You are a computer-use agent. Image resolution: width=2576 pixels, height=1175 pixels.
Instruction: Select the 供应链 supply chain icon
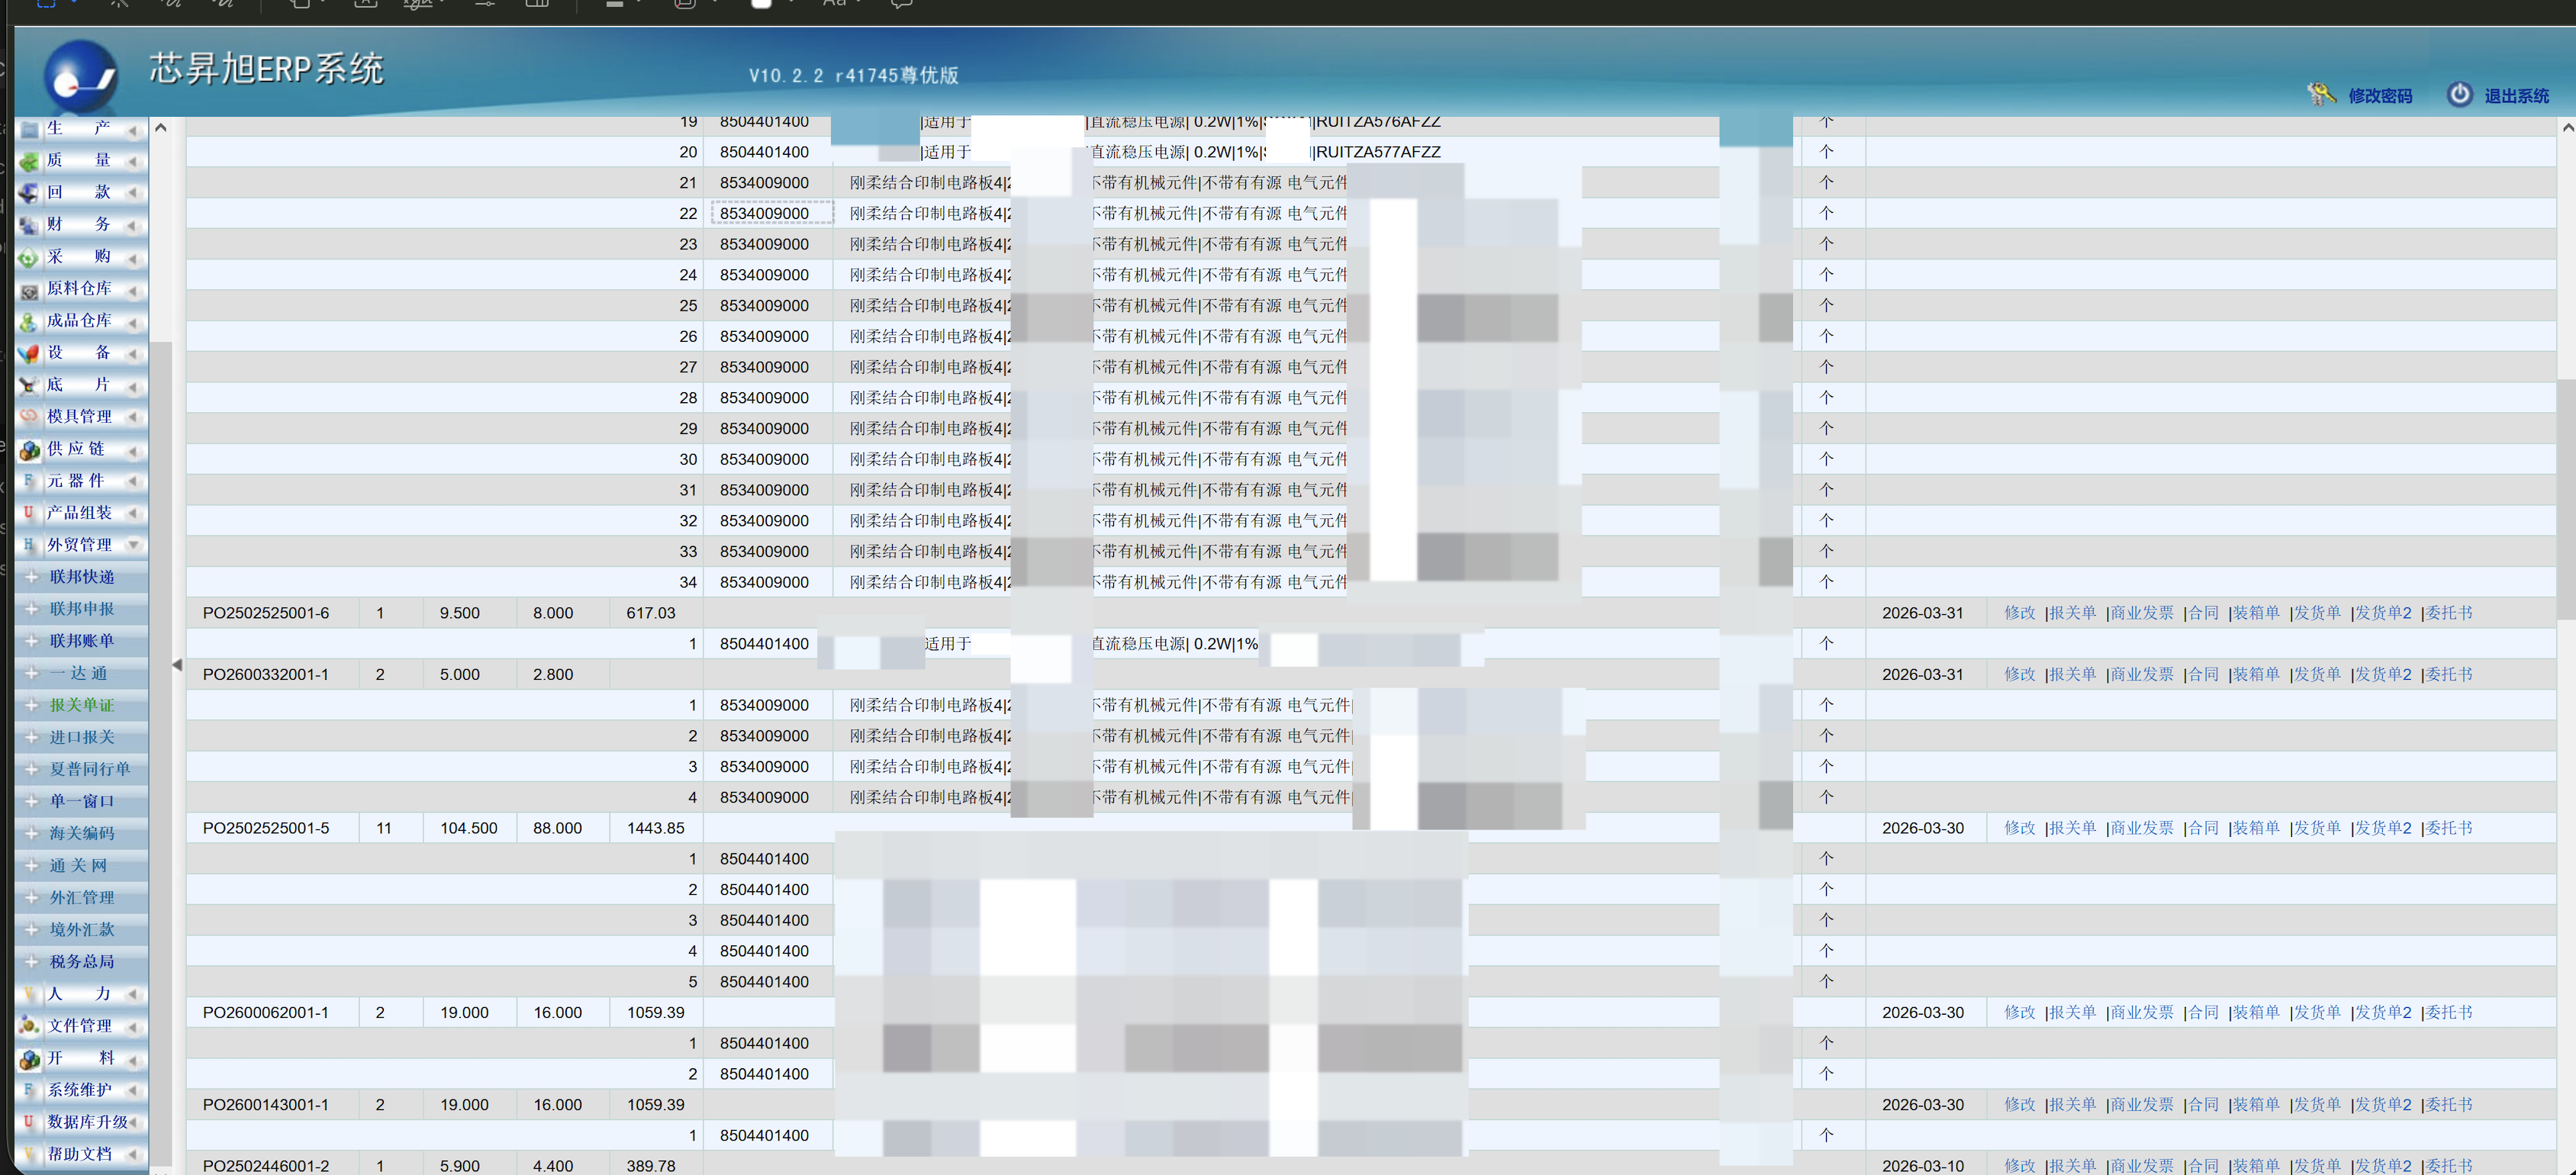coord(28,449)
